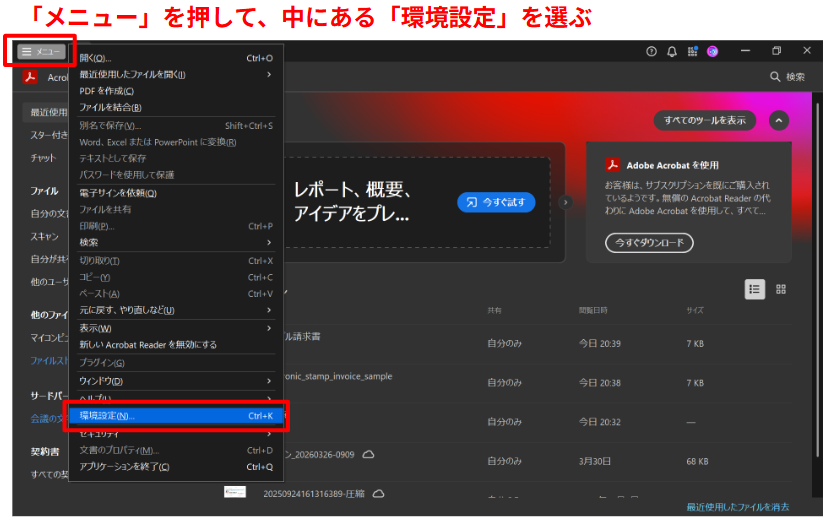Switch to list view icon
The width and height of the screenshot is (830, 522).
(x=754, y=289)
